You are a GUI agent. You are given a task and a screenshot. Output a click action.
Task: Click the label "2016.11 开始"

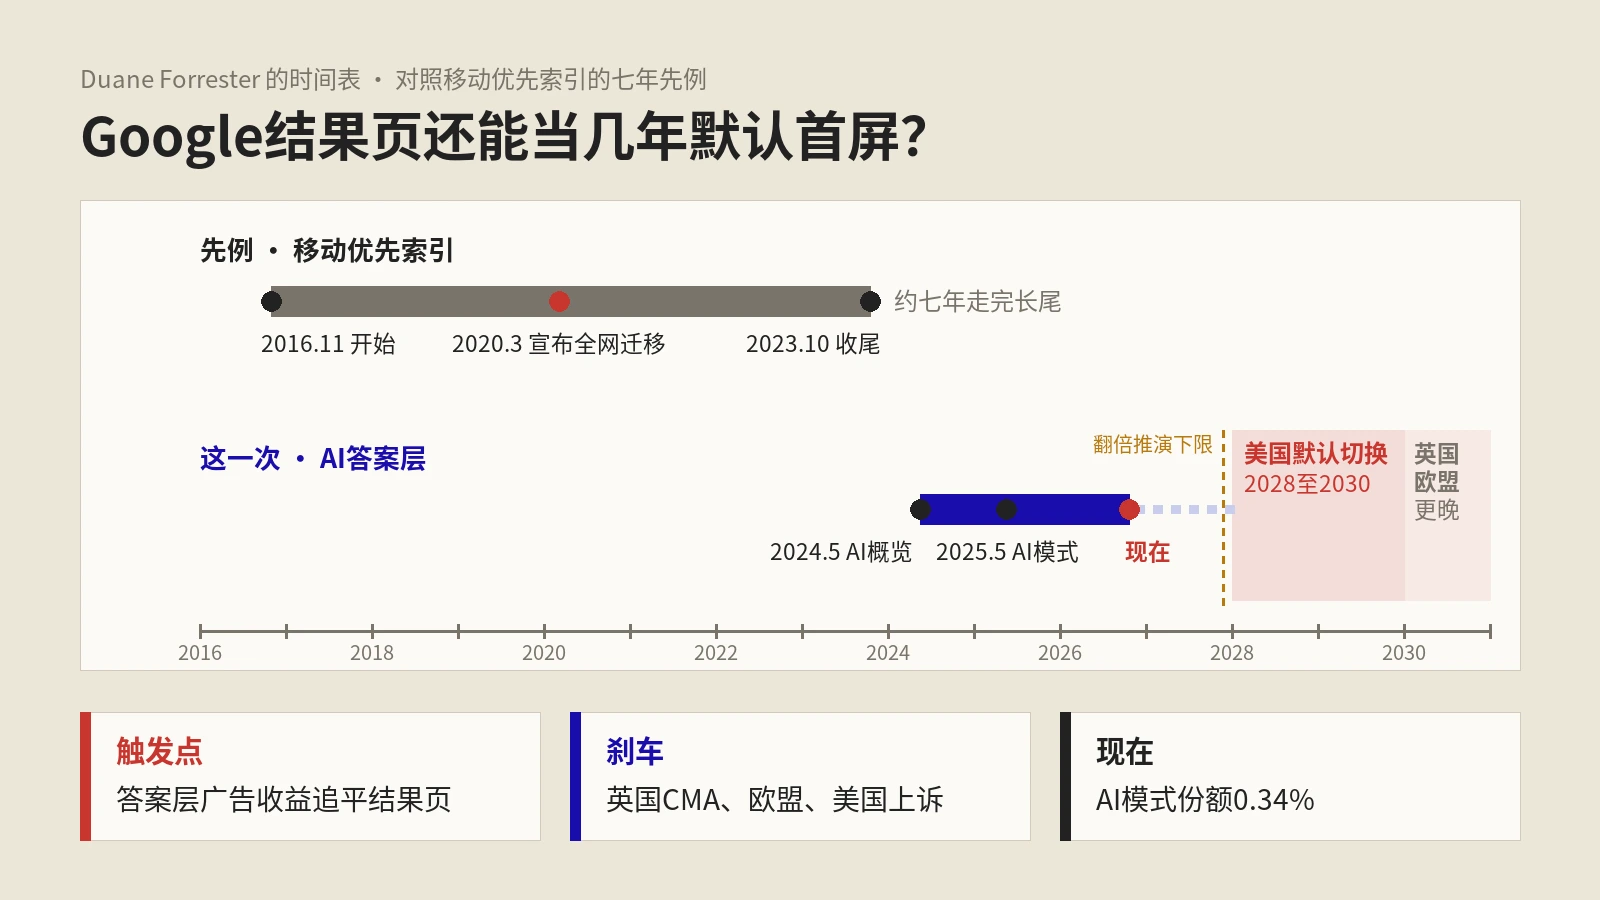click(328, 344)
